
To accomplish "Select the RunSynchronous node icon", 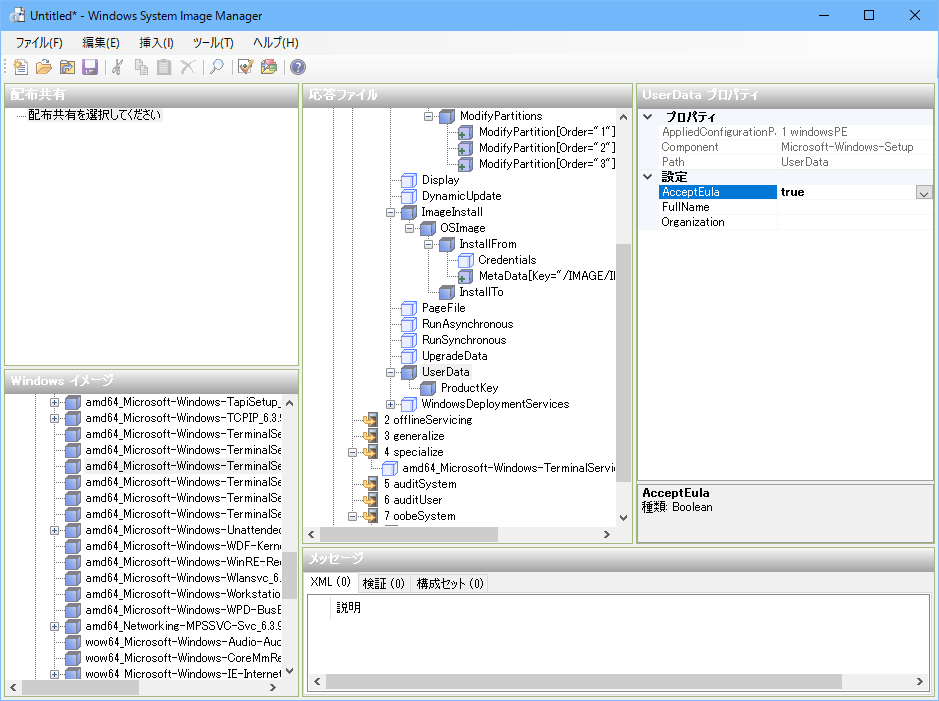I will click(x=409, y=340).
